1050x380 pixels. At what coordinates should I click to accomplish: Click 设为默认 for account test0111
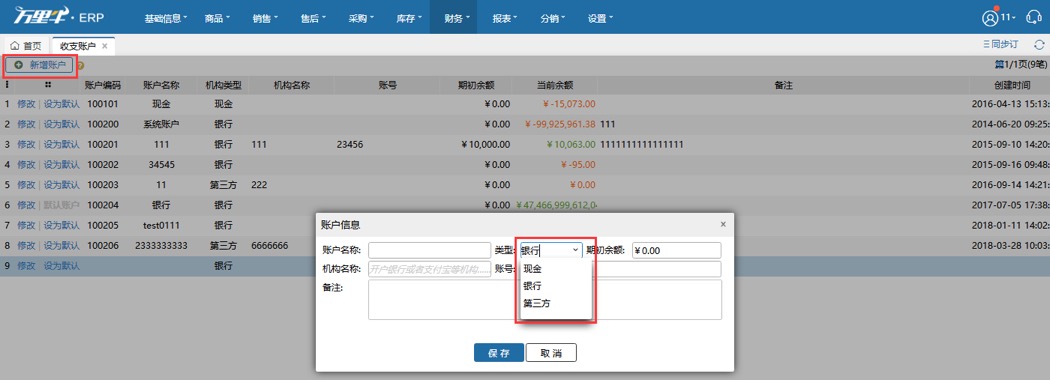coord(62,225)
